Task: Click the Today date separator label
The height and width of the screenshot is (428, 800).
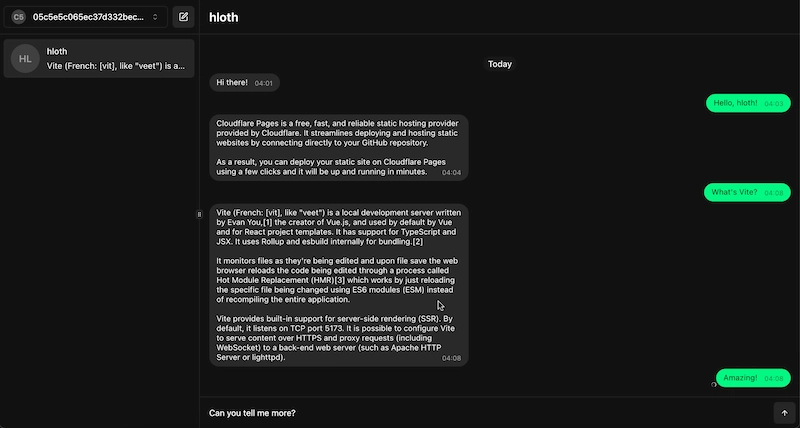Action: 500,64
